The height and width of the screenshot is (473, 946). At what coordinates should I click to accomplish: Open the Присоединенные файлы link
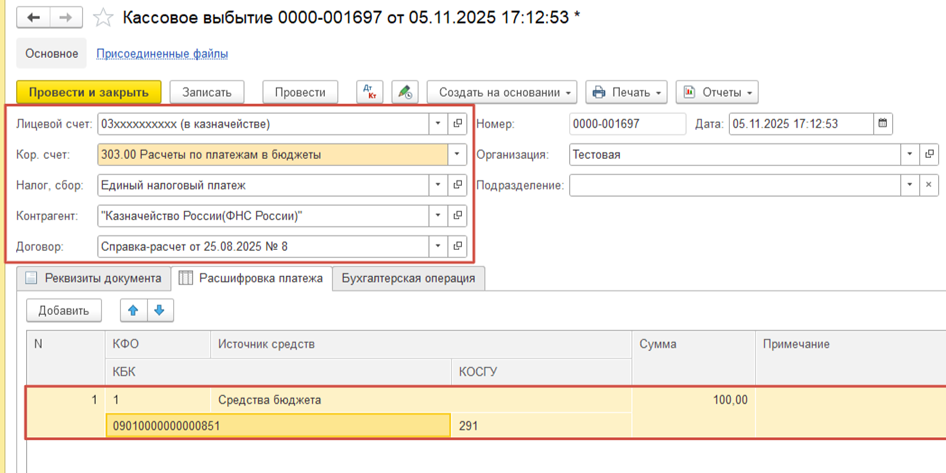pyautogui.click(x=162, y=54)
